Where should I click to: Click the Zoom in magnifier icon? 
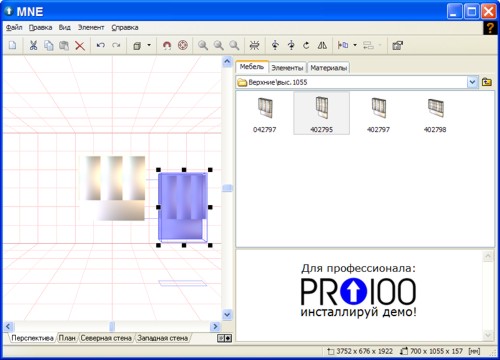203,45
